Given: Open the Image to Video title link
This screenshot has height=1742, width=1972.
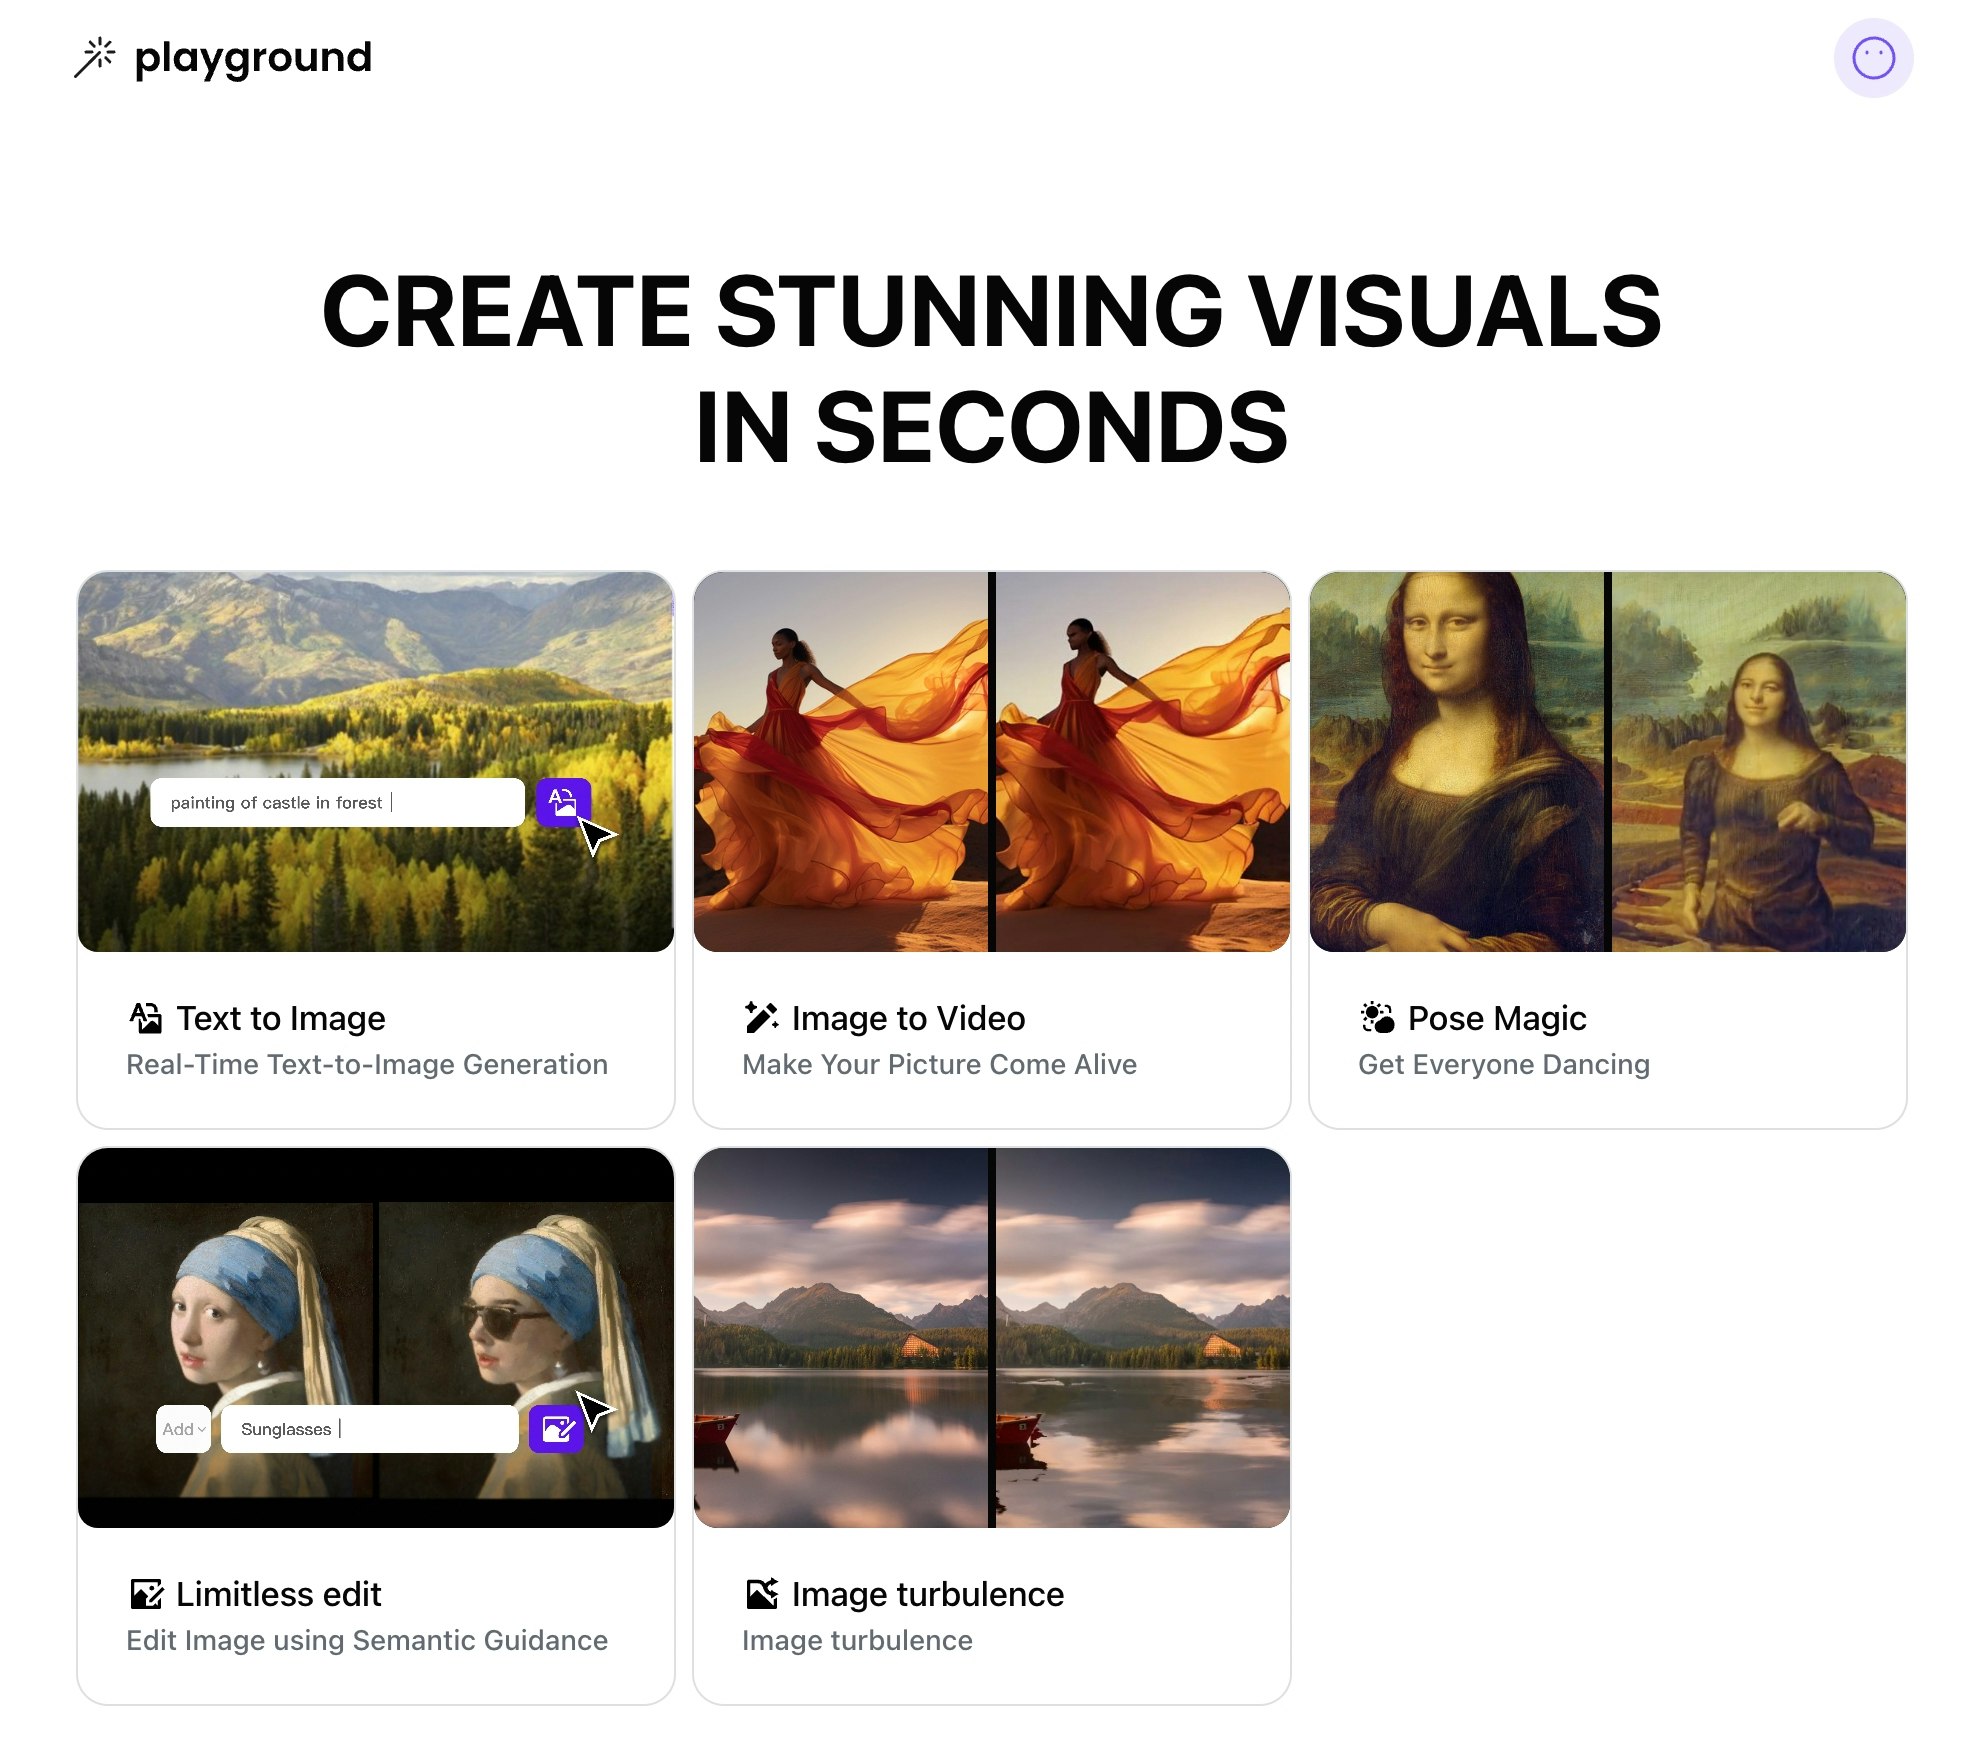Looking at the screenshot, I should coord(908,1018).
